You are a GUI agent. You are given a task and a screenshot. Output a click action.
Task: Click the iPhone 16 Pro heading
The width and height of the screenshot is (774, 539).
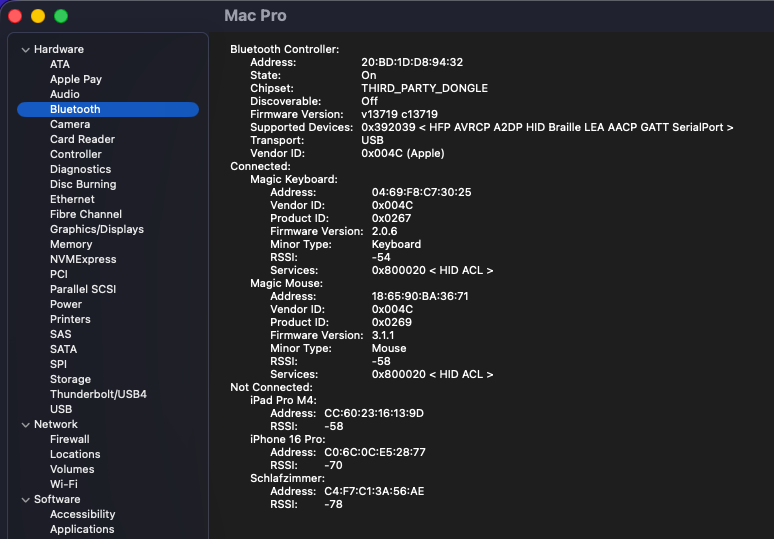click(x=288, y=439)
